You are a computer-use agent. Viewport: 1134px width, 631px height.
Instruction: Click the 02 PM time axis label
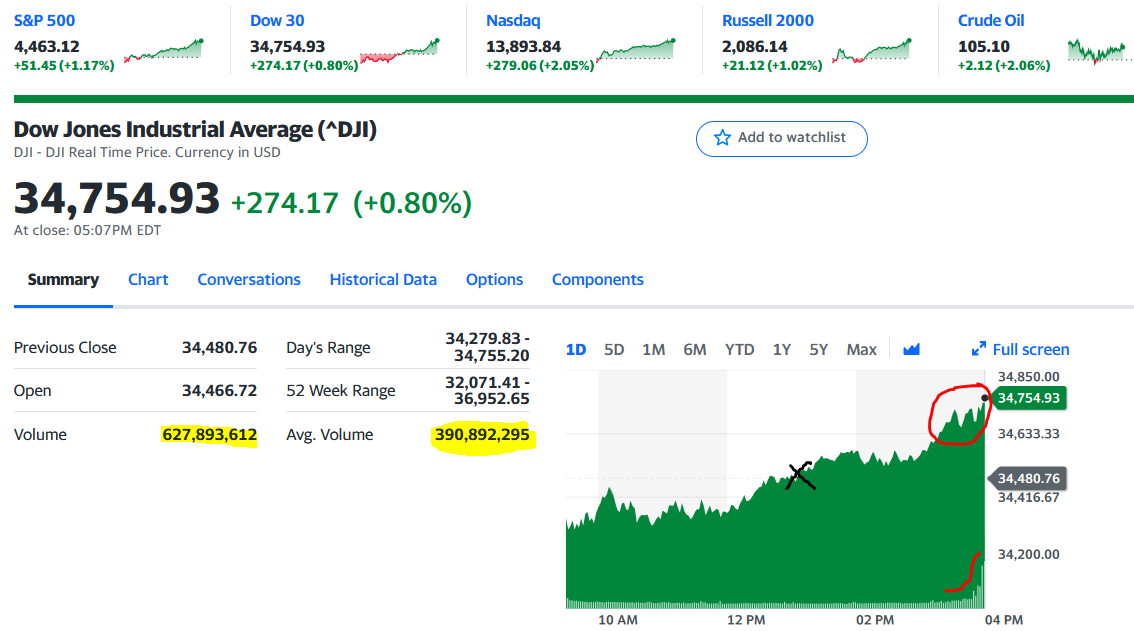[874, 620]
